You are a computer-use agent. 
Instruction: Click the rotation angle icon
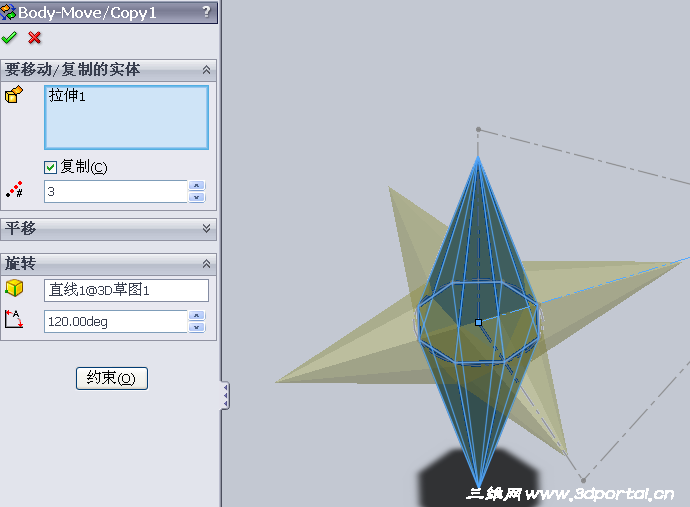pos(14,319)
